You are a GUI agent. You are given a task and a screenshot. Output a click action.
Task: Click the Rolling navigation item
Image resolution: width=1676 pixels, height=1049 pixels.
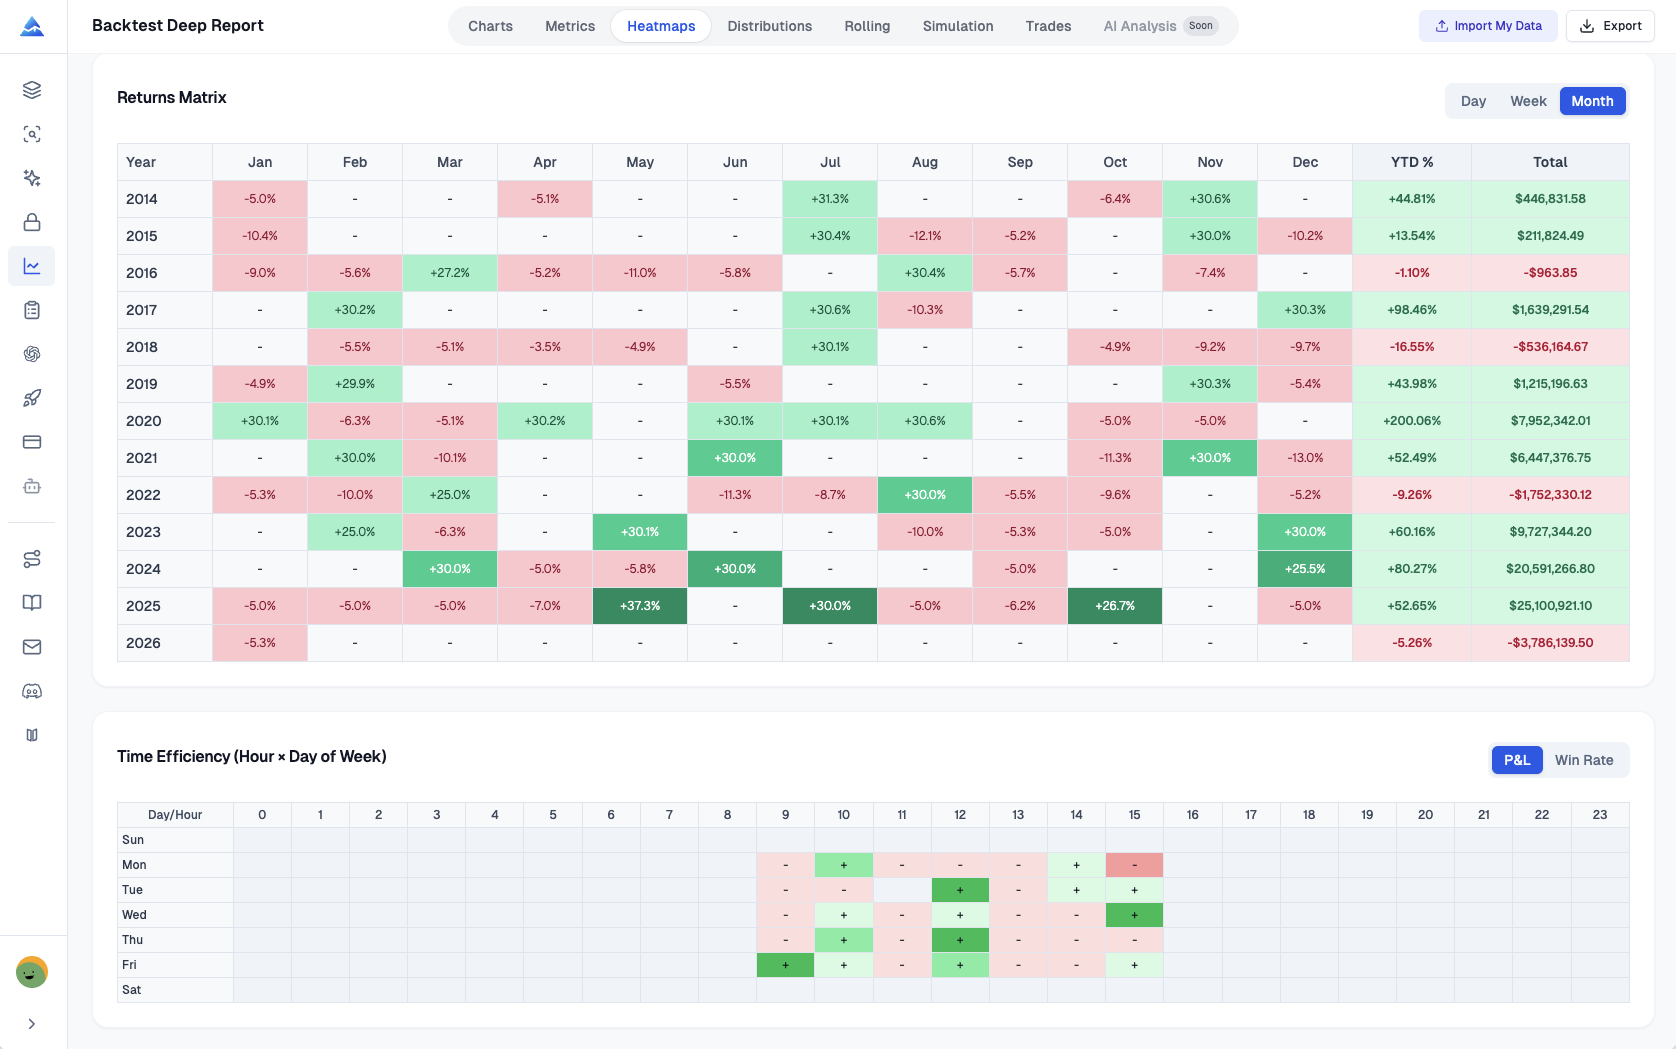click(x=866, y=26)
